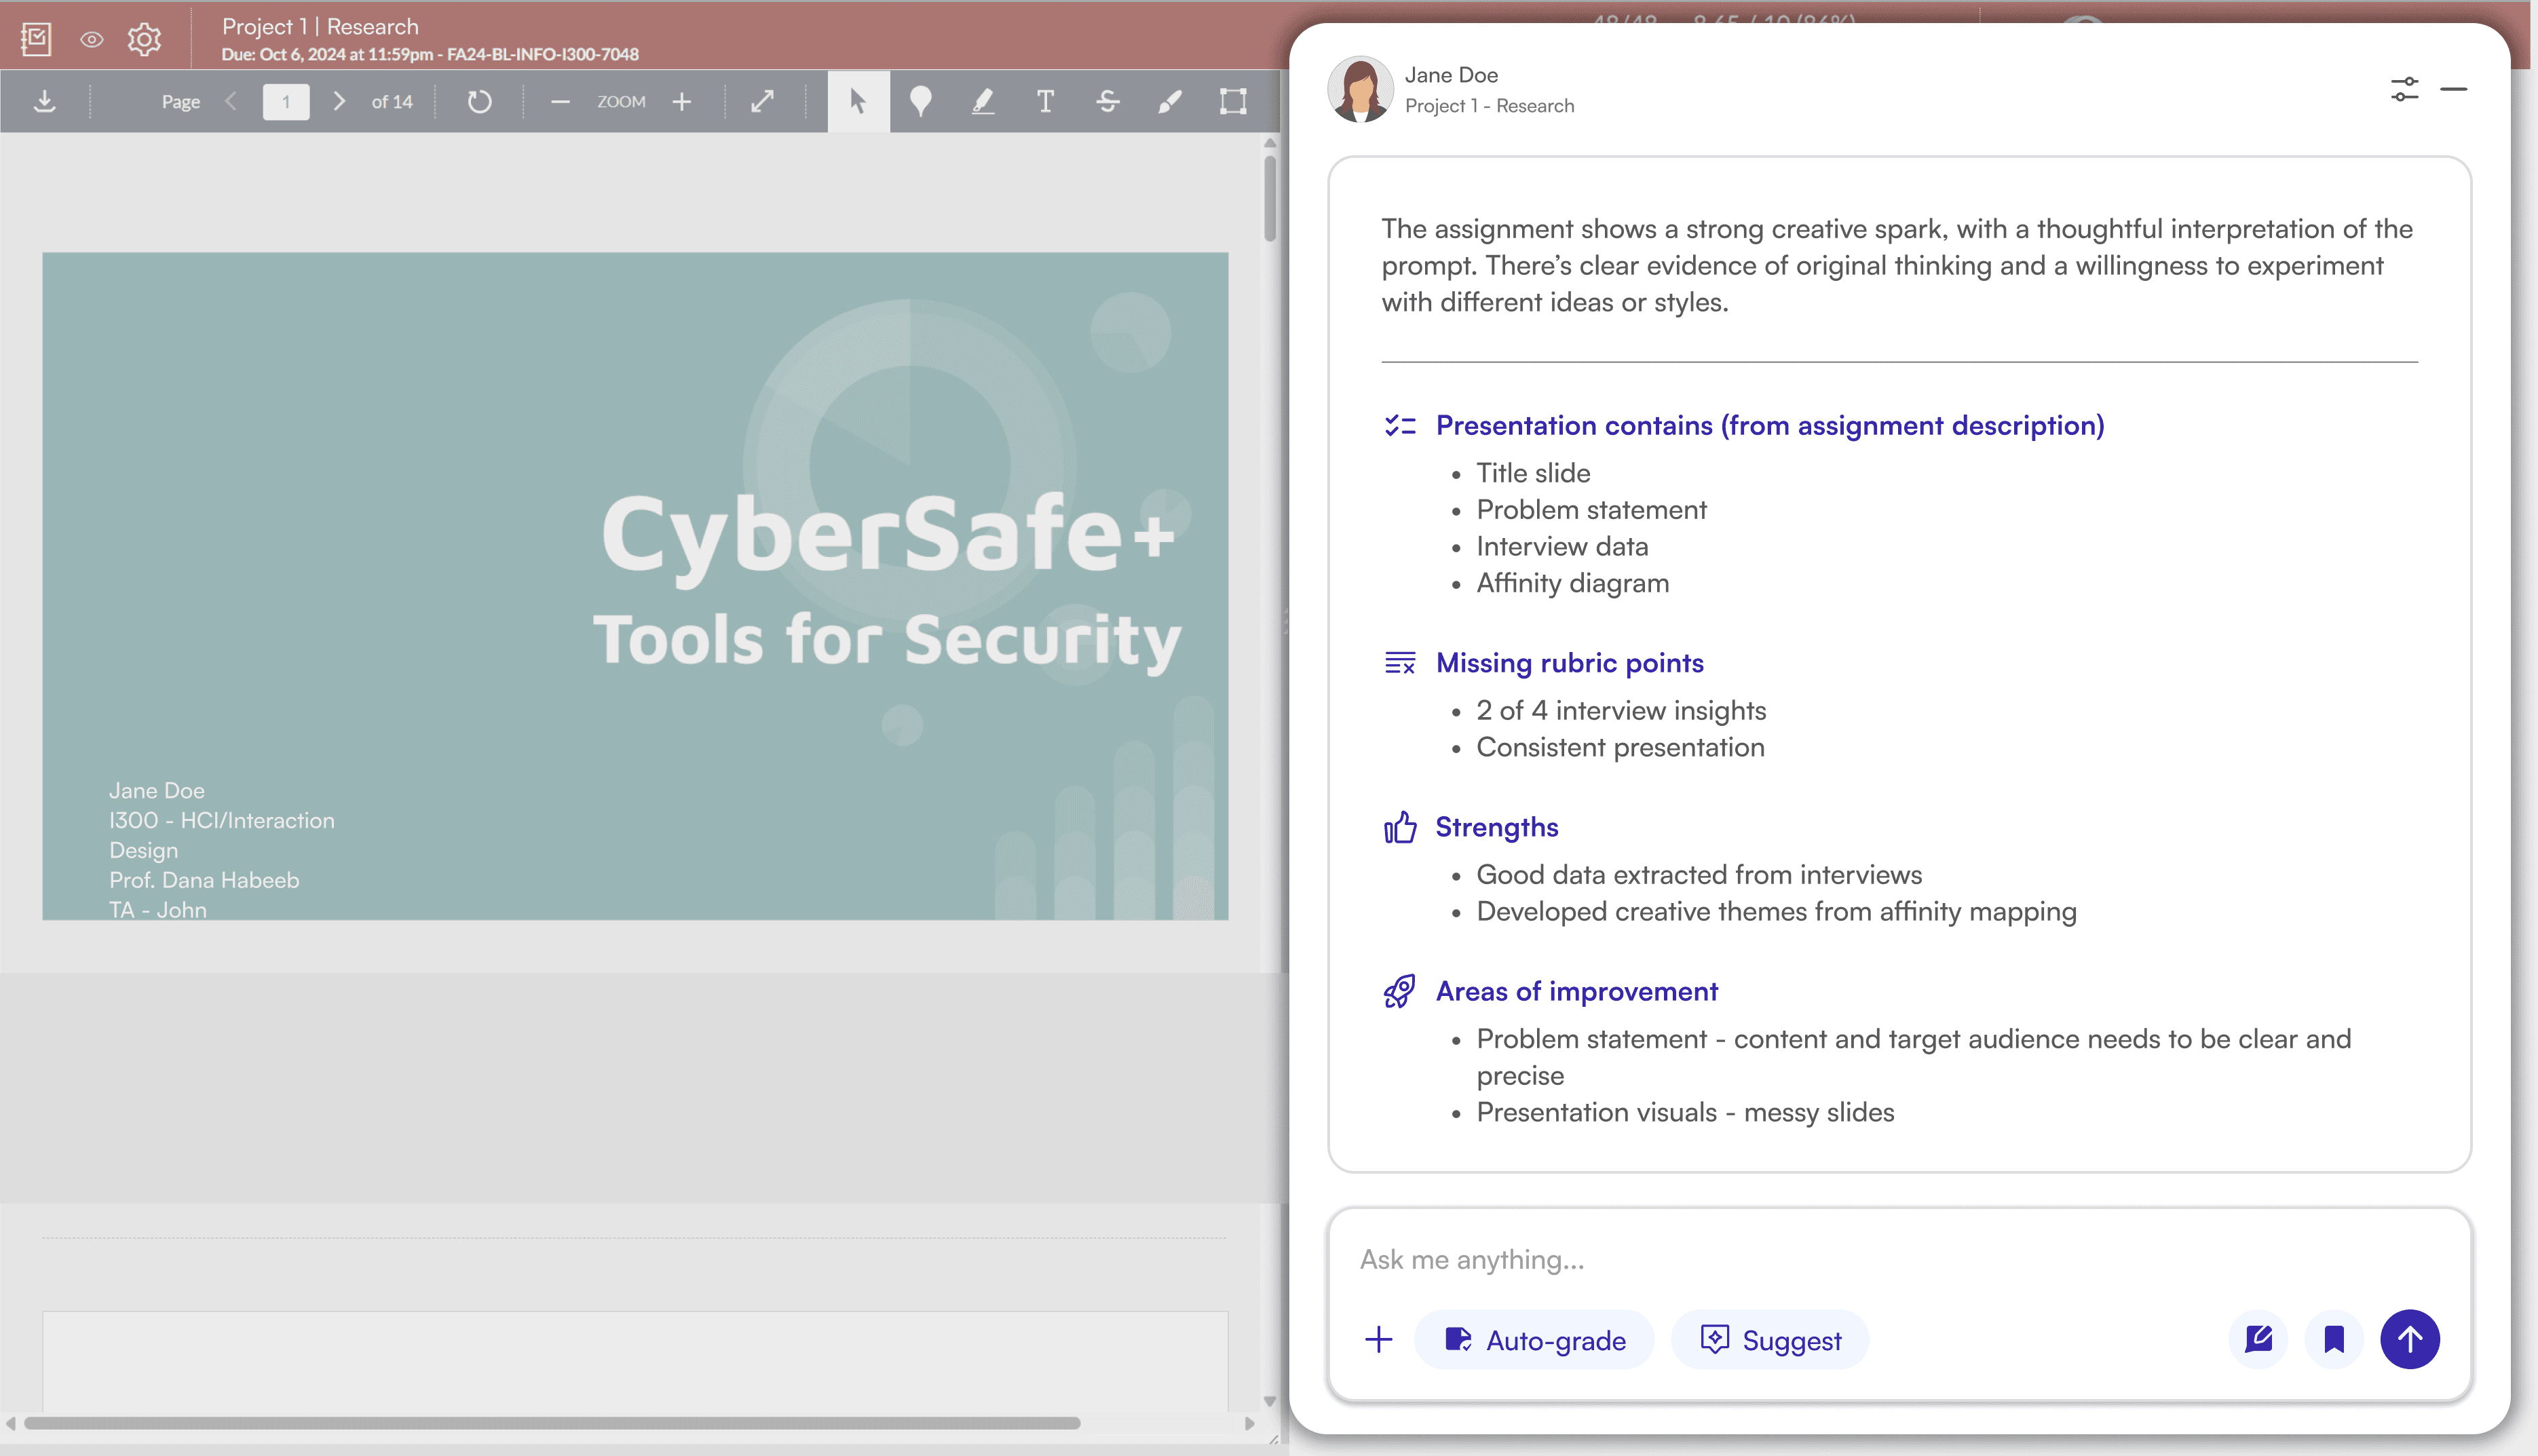
Task: Click the download document icon
Action: (44, 101)
